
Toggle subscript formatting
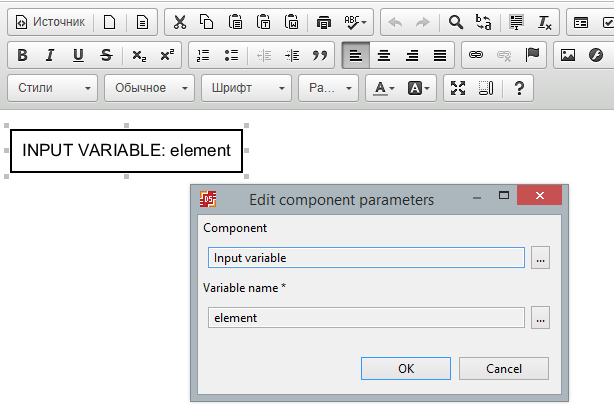click(x=139, y=55)
